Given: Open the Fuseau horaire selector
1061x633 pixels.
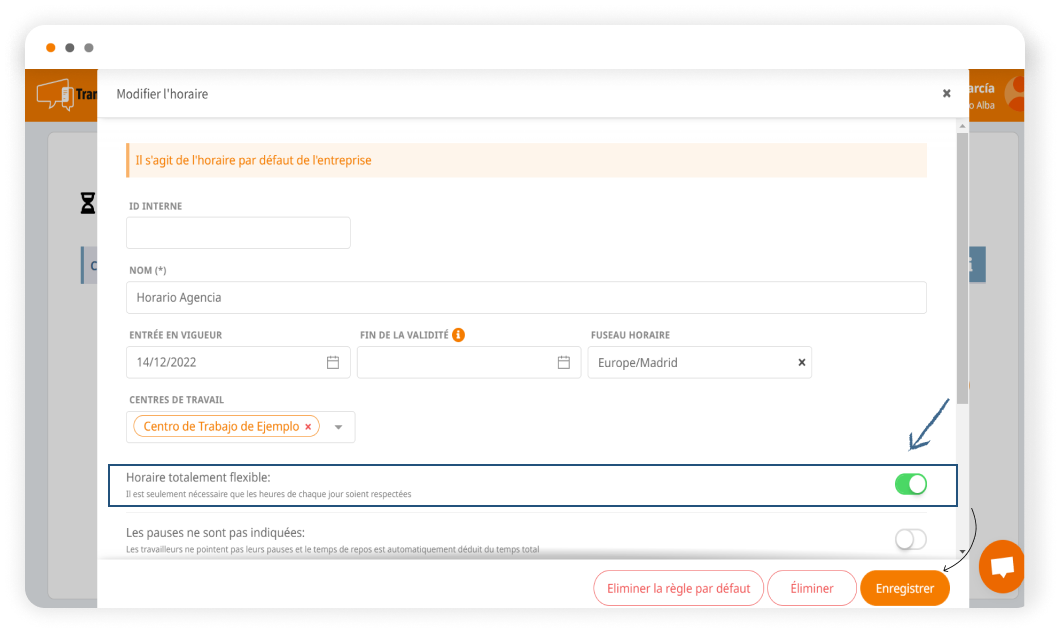Looking at the screenshot, I should coord(690,362).
